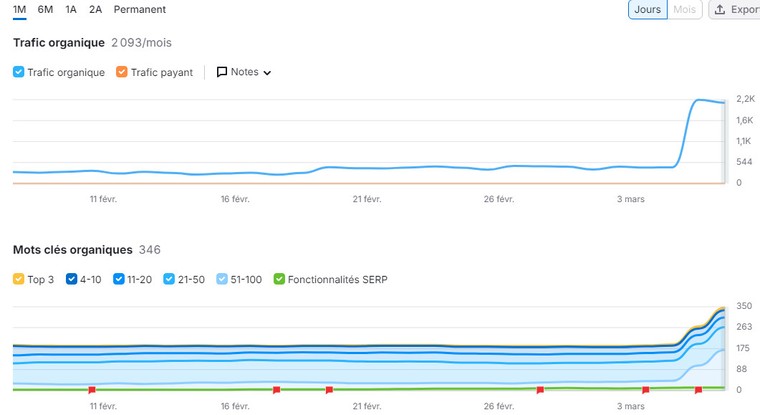The height and width of the screenshot is (415, 760).
Task: Open the red note flag before 11 févr.
Action: pos(91,389)
